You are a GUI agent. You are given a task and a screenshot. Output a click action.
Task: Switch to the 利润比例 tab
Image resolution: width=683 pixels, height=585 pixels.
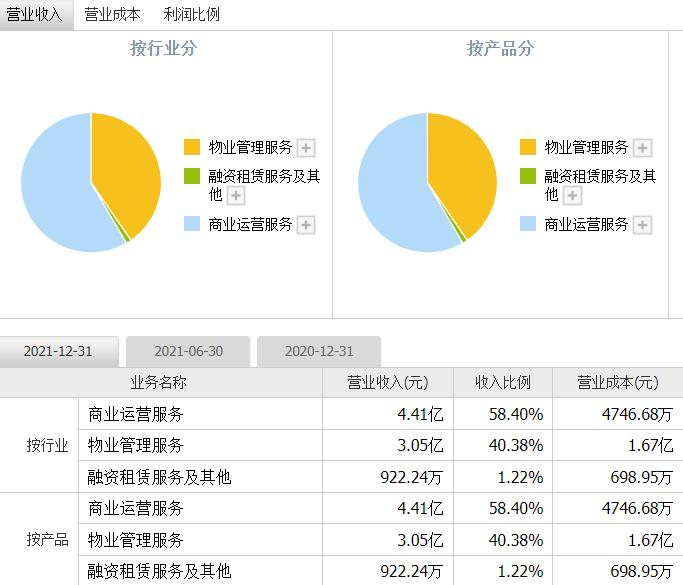tap(191, 14)
